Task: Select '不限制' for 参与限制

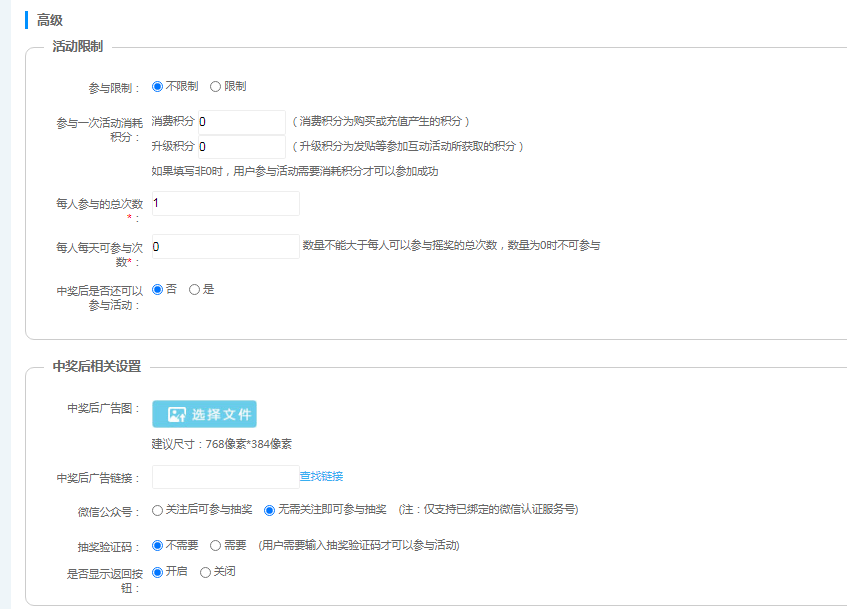Action: [x=158, y=87]
